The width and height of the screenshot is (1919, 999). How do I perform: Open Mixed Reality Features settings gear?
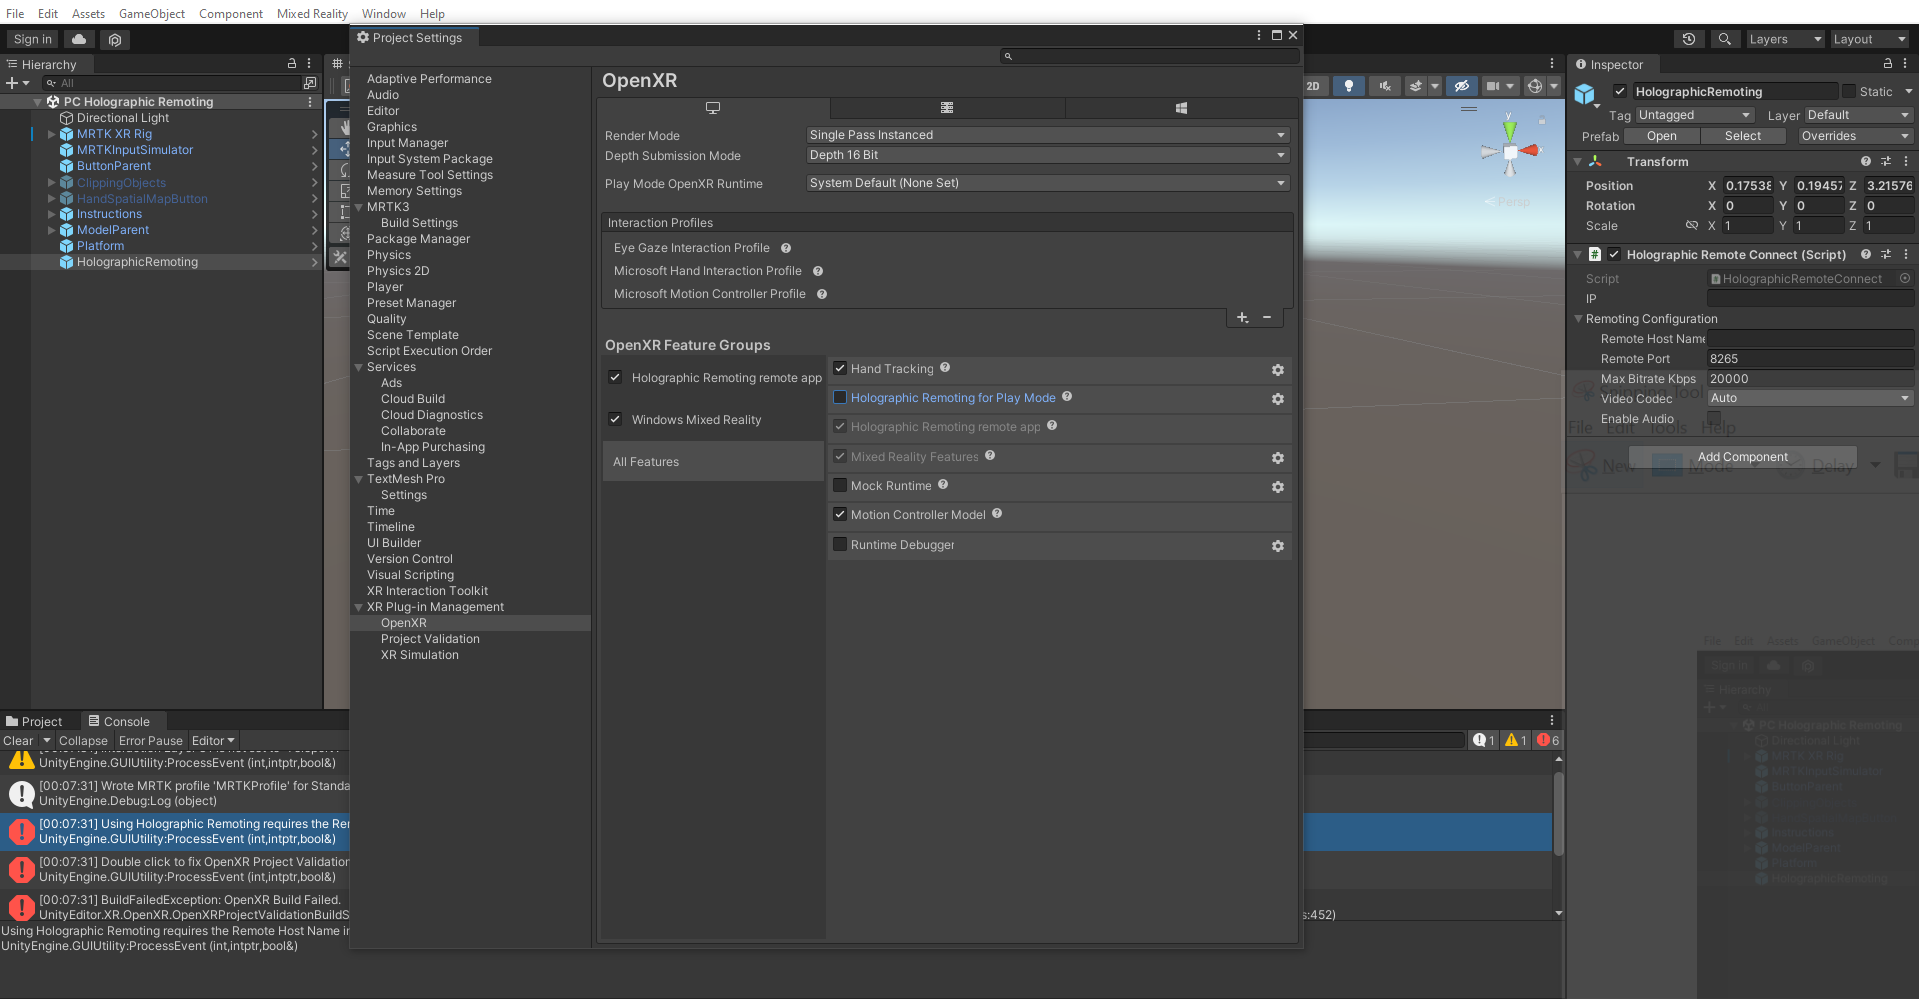[x=1277, y=458]
